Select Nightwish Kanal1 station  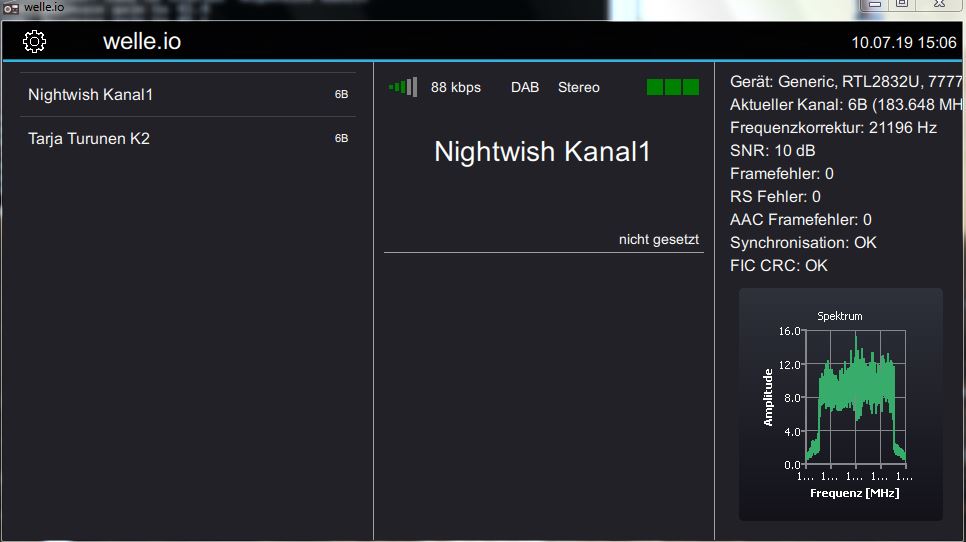tap(91, 95)
